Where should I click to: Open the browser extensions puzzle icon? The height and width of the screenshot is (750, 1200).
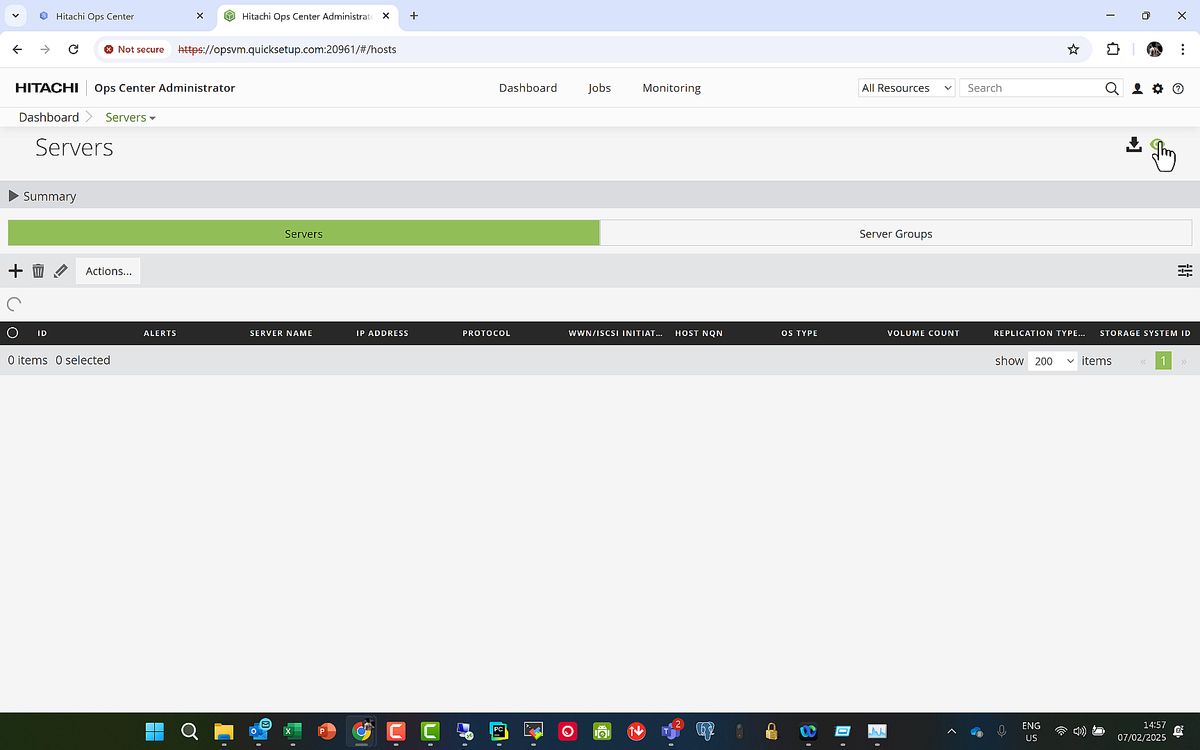tap(1113, 49)
